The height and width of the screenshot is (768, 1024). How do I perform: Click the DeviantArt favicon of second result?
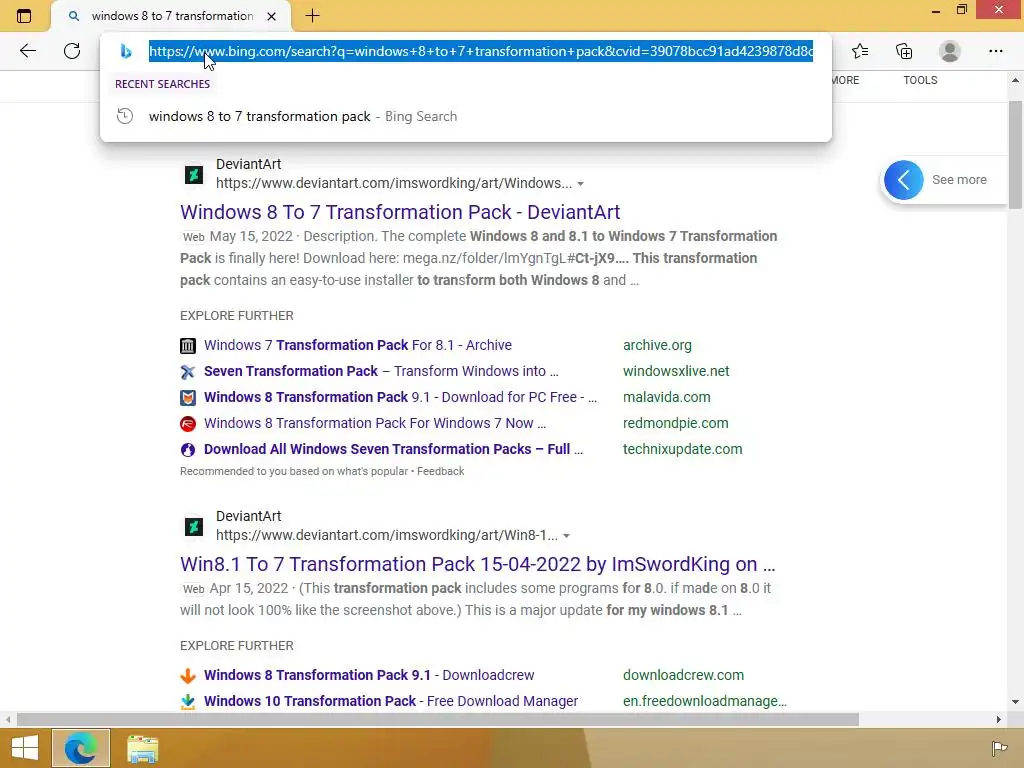click(194, 526)
